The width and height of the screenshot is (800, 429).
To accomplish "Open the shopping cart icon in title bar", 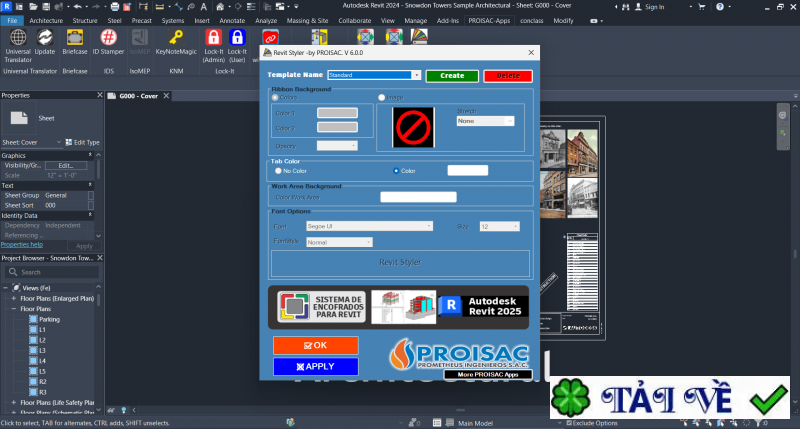I will click(x=702, y=7).
